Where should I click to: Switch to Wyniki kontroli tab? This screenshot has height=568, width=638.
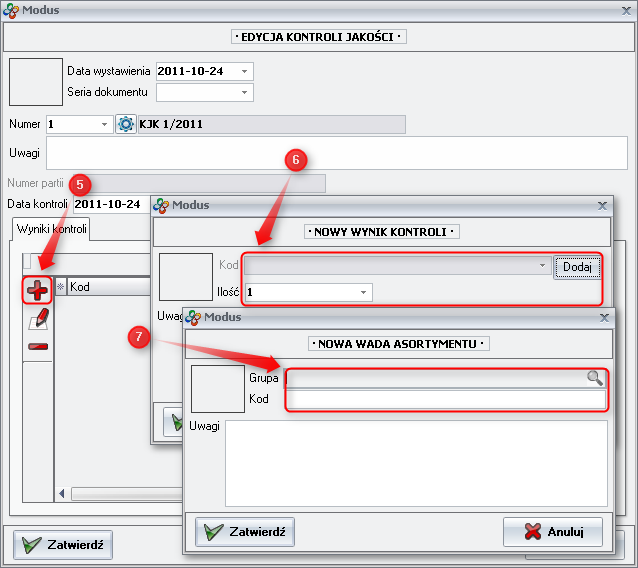click(x=51, y=229)
